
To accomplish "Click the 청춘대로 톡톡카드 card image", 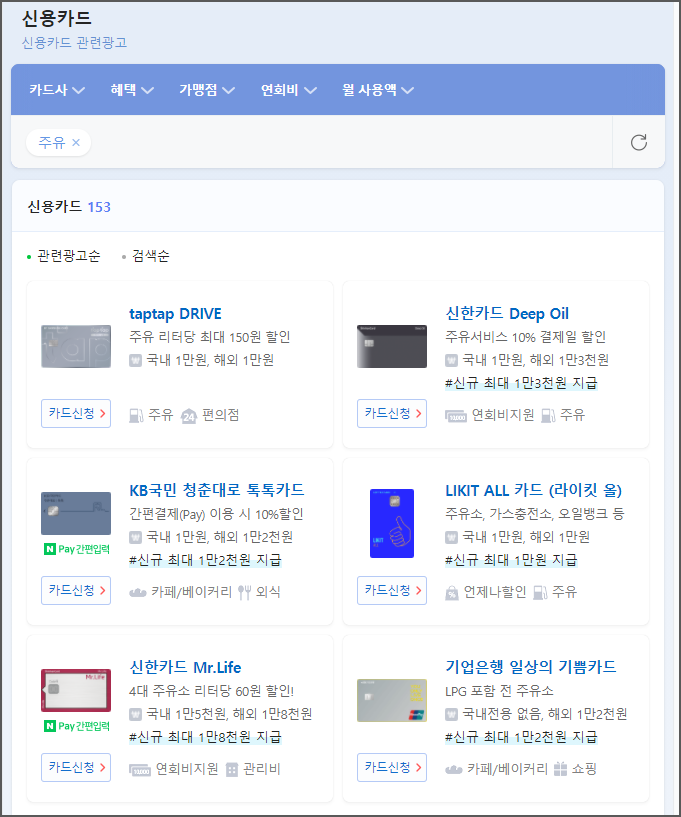I will click(76, 513).
